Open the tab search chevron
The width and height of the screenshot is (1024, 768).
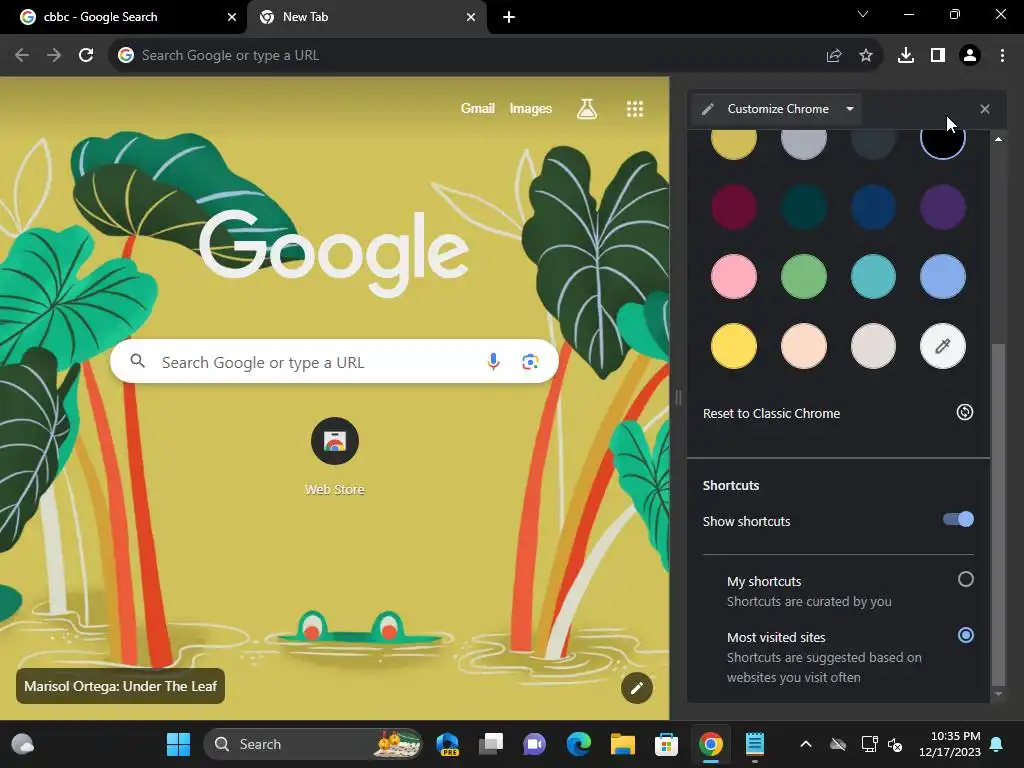863,14
